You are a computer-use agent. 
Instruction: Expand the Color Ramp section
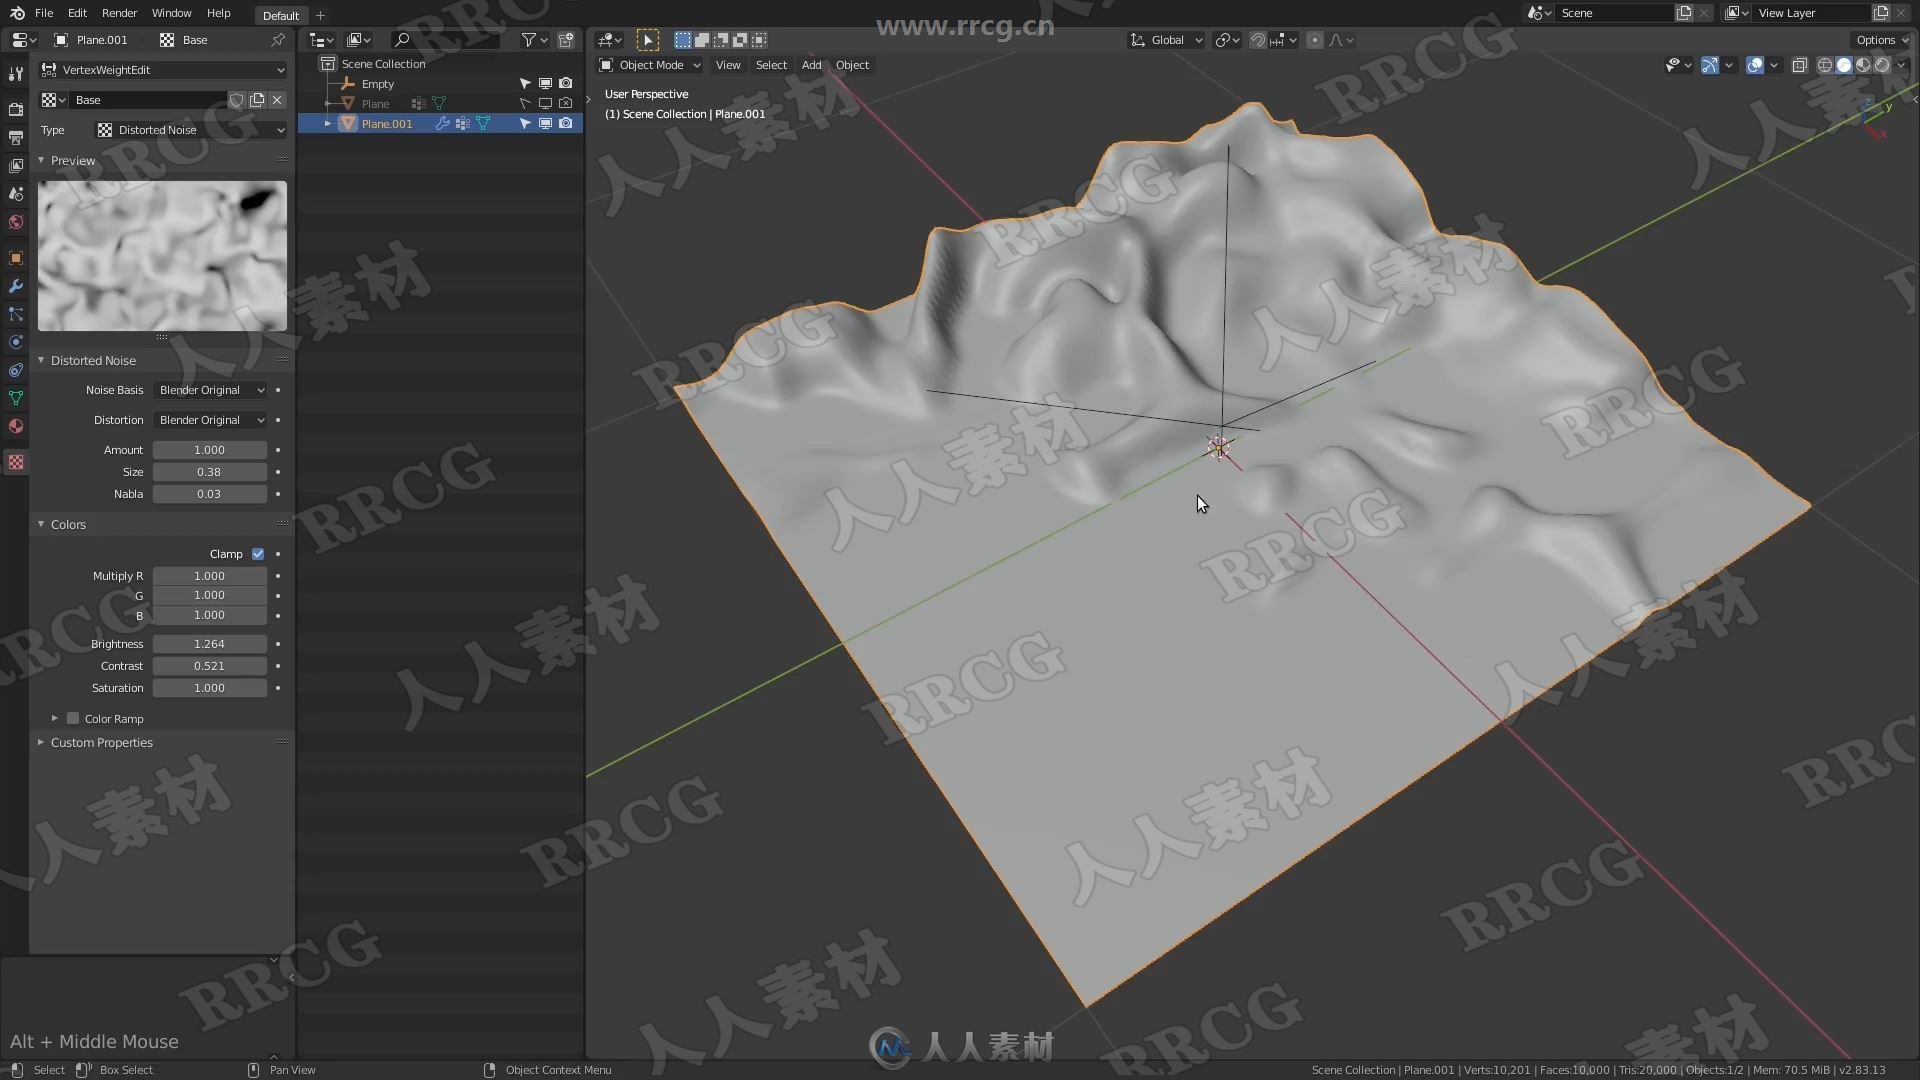53,717
